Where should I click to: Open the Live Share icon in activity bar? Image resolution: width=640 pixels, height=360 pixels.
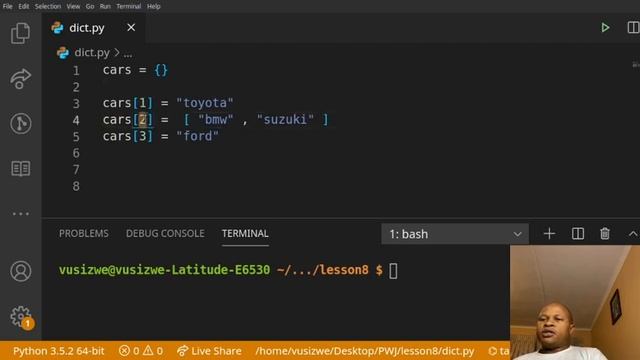(x=20, y=78)
